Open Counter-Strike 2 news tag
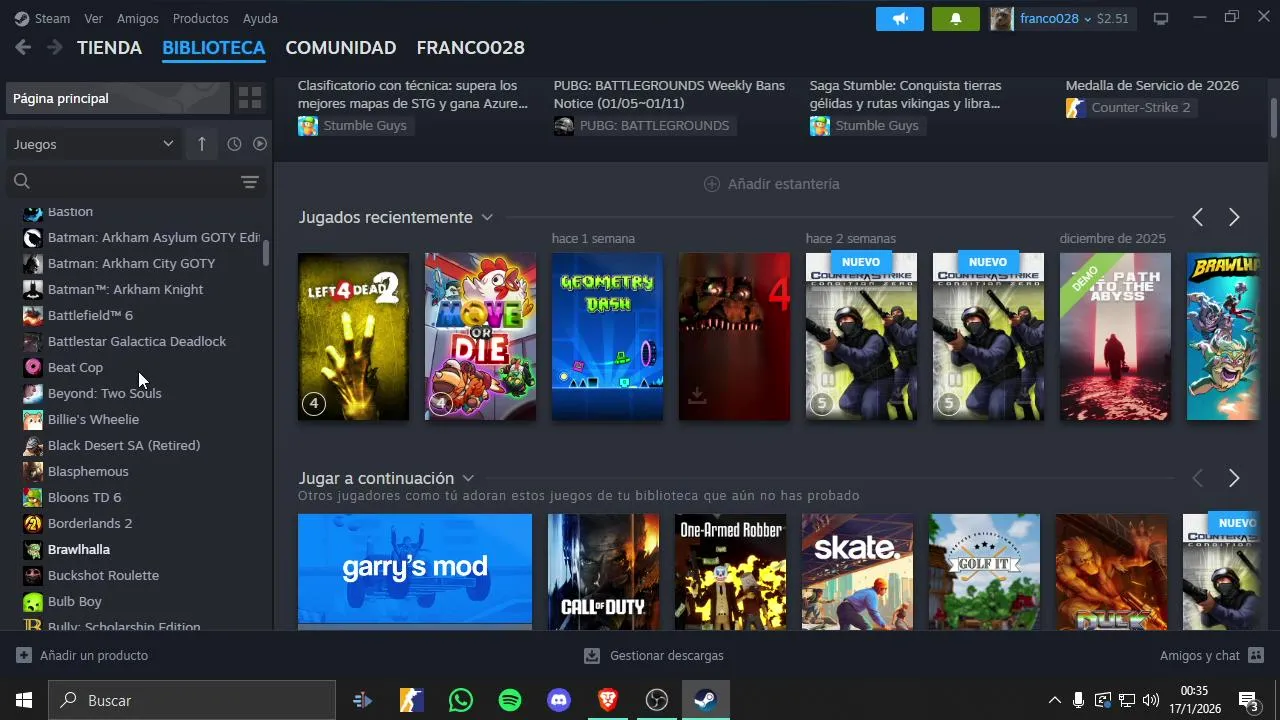The width and height of the screenshot is (1280, 720). (1132, 107)
